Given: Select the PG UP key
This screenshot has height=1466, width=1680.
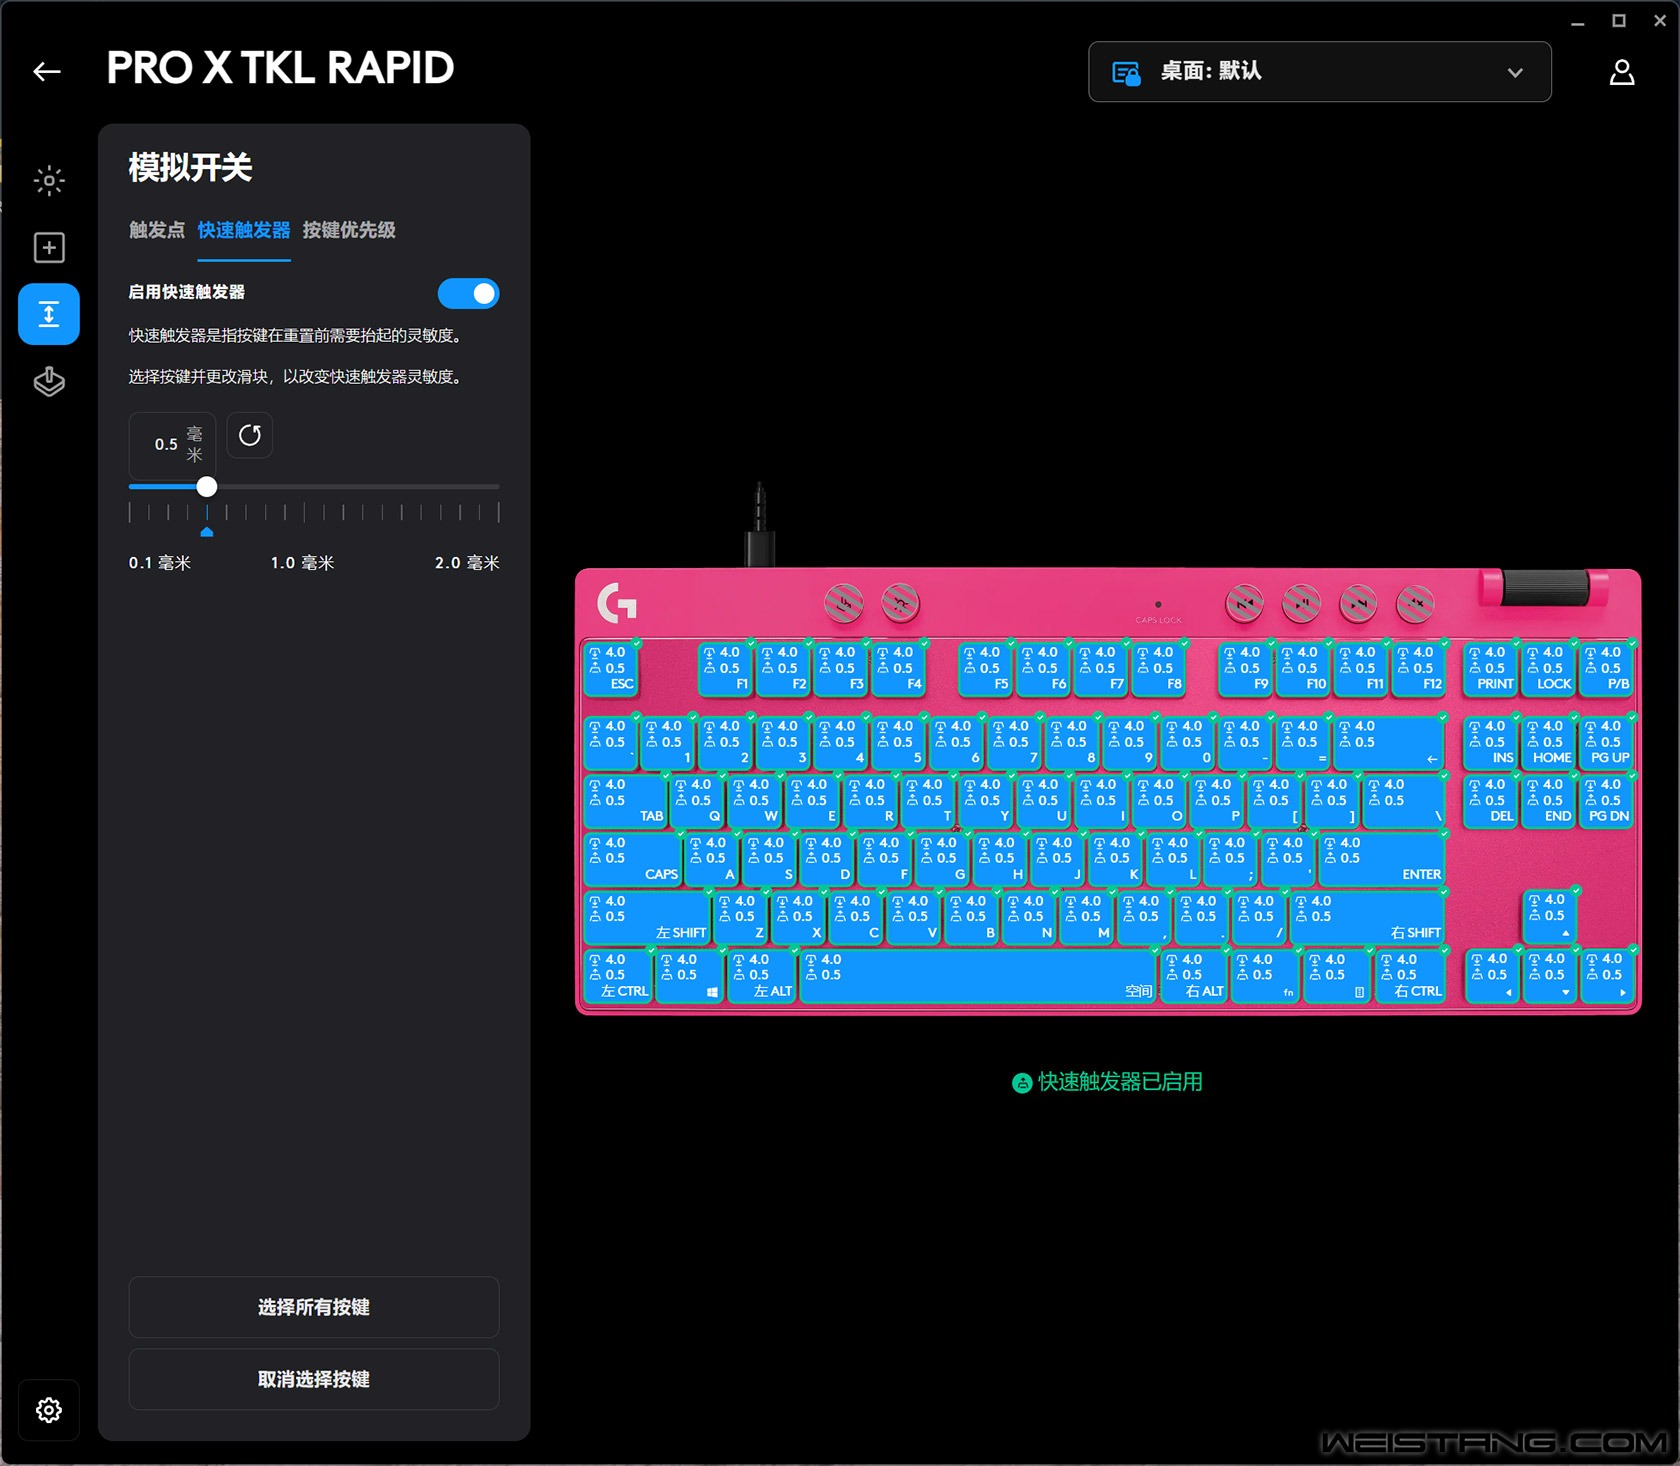Looking at the screenshot, I should pyautogui.click(x=1606, y=743).
